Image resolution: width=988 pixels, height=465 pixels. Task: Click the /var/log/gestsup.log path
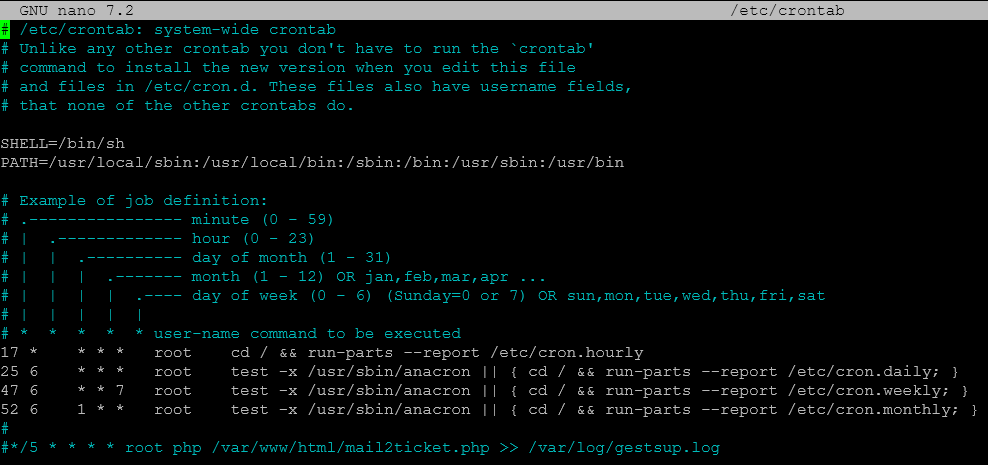(623, 448)
